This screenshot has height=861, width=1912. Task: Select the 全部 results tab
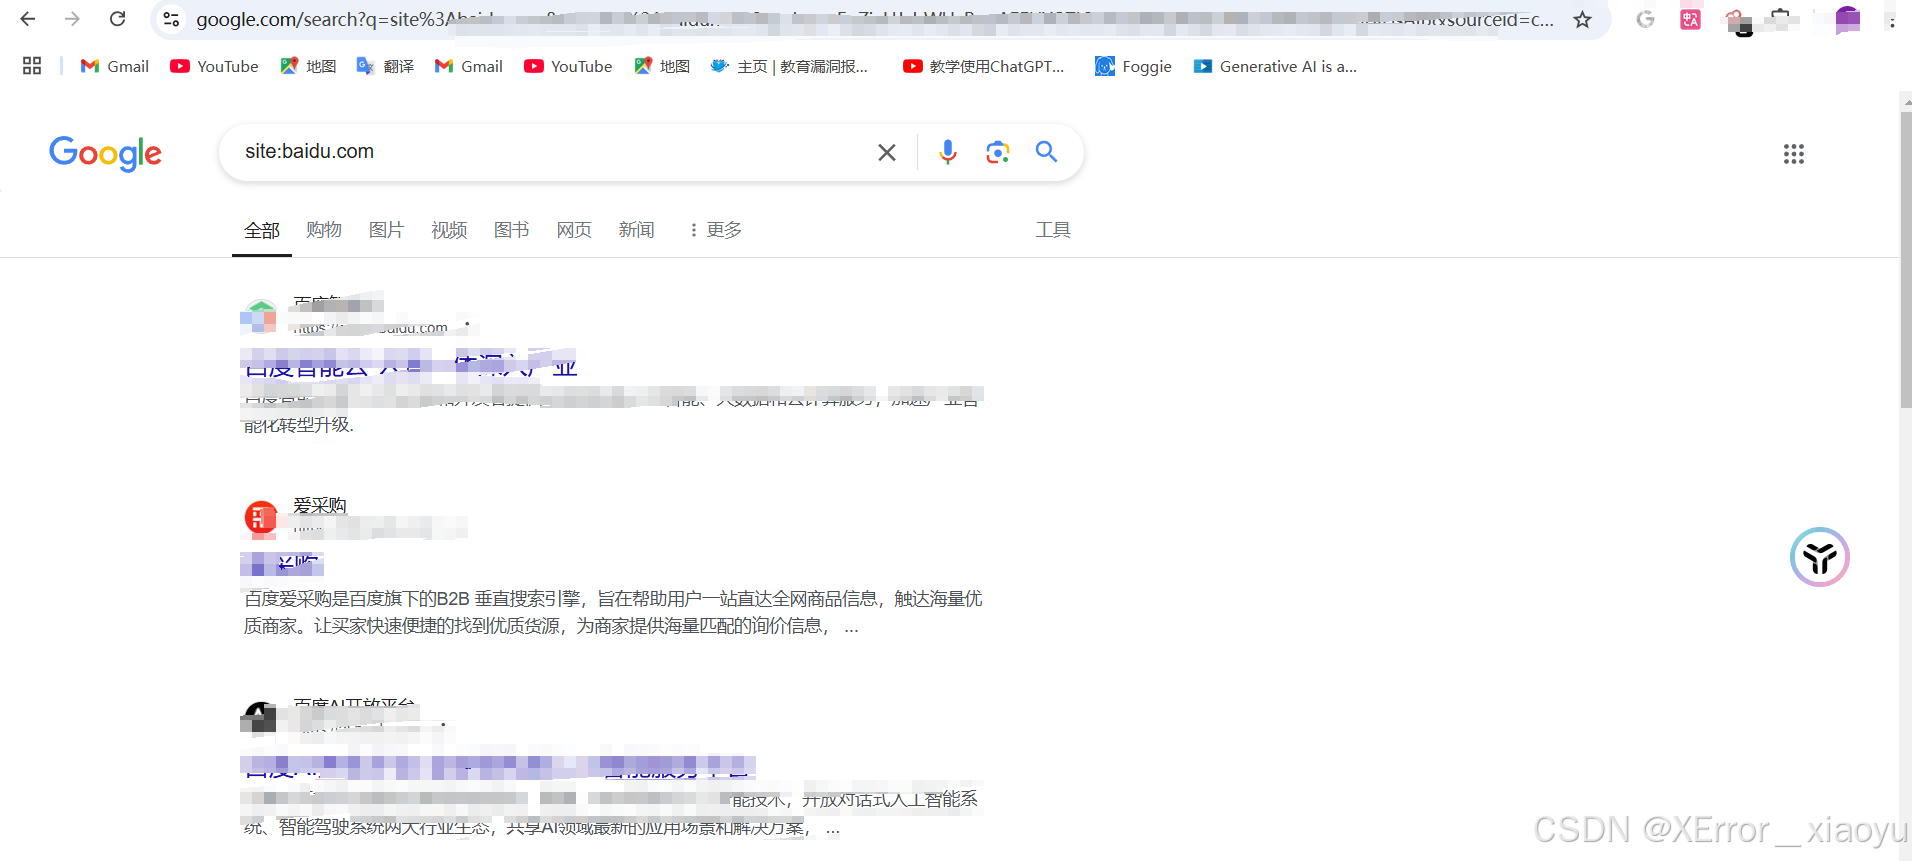point(262,230)
